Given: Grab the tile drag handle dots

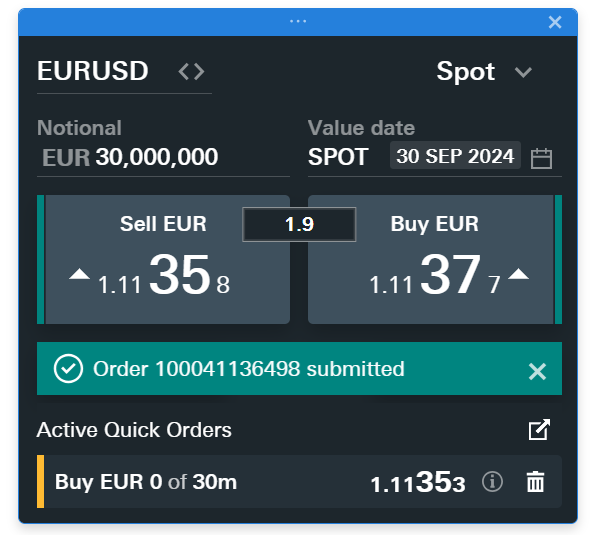Looking at the screenshot, I should 298,22.
